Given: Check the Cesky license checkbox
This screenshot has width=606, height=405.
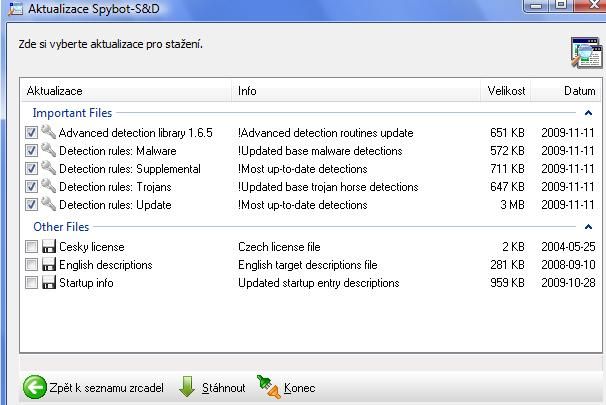Looking at the screenshot, I should [31, 247].
